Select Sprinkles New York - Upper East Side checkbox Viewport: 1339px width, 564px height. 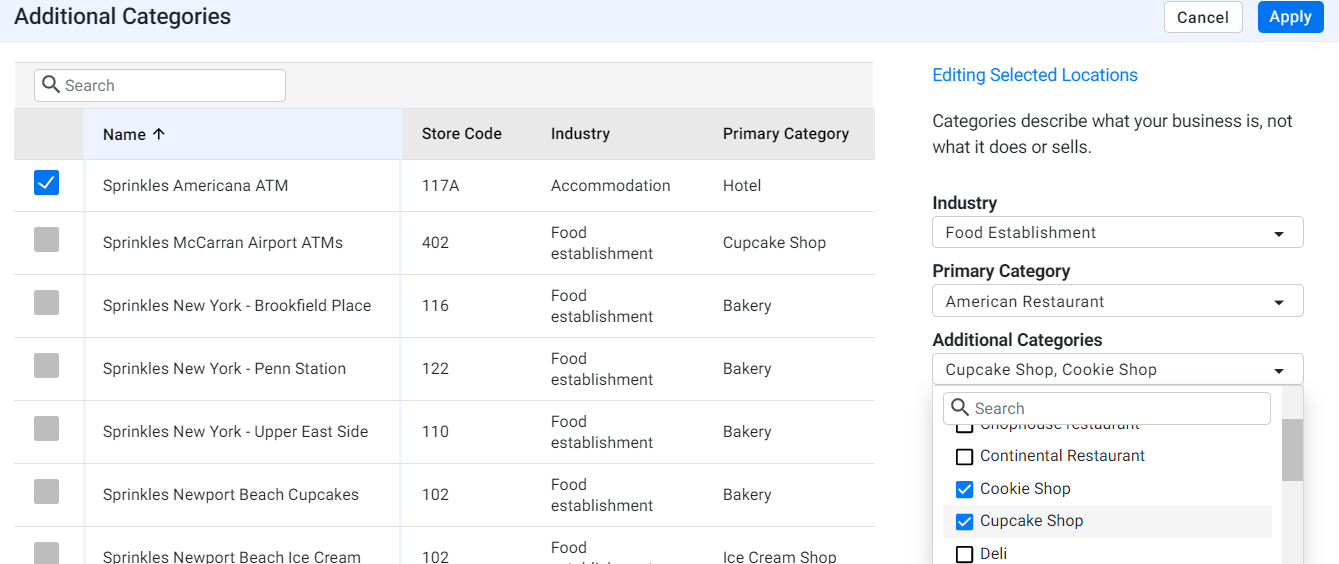point(46,428)
